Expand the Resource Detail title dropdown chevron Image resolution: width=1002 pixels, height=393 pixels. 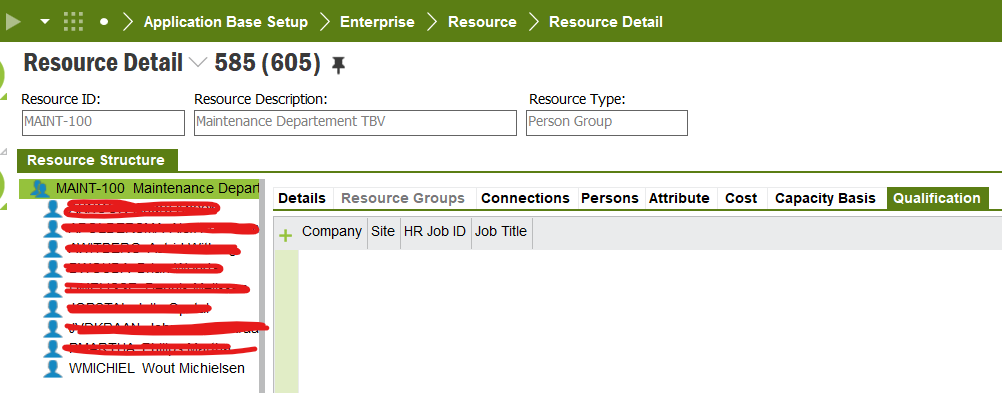[x=199, y=63]
